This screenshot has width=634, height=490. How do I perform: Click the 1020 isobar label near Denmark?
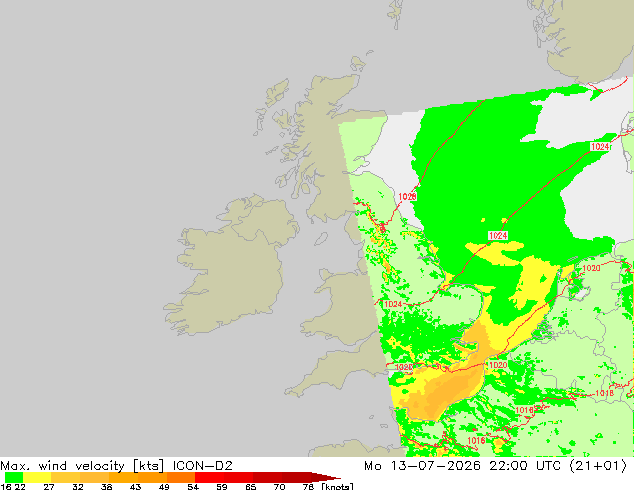pos(591,268)
